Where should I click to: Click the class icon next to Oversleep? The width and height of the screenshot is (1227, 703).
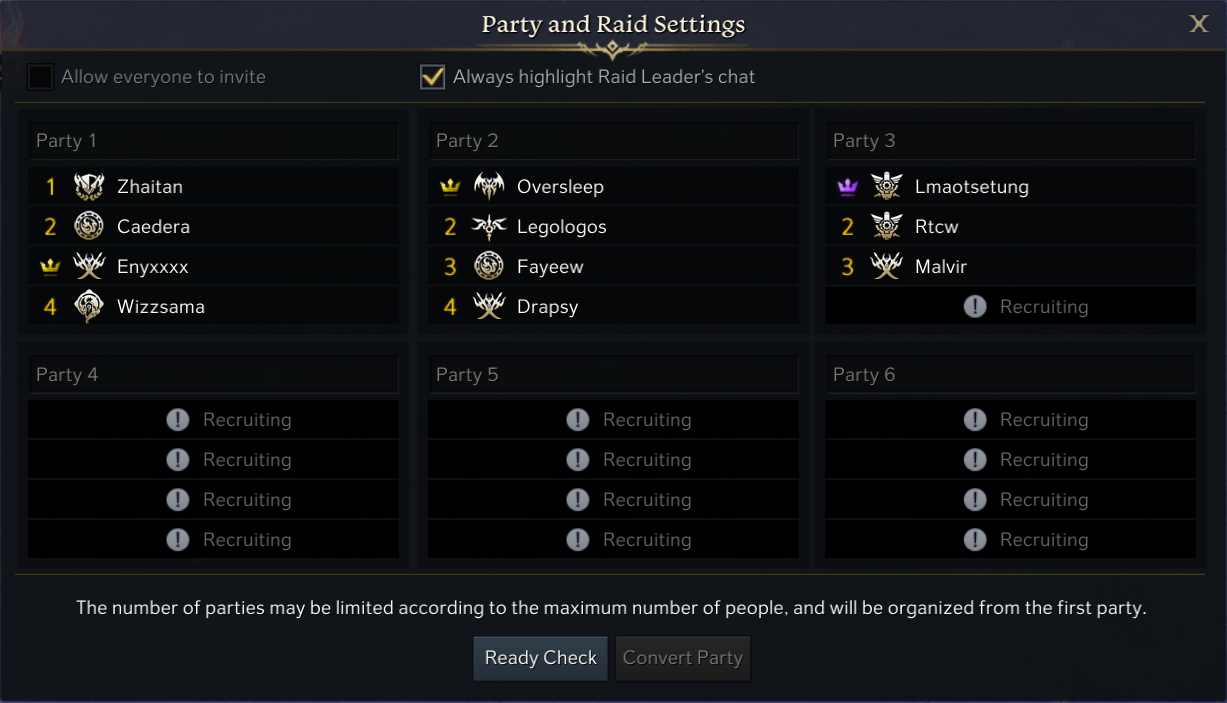(489, 187)
